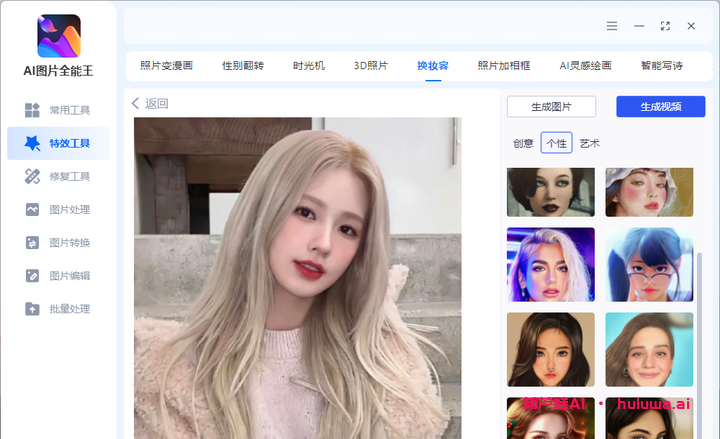Screen dimensions: 720x439
Task: Select the 创意 style category
Action: (523, 143)
